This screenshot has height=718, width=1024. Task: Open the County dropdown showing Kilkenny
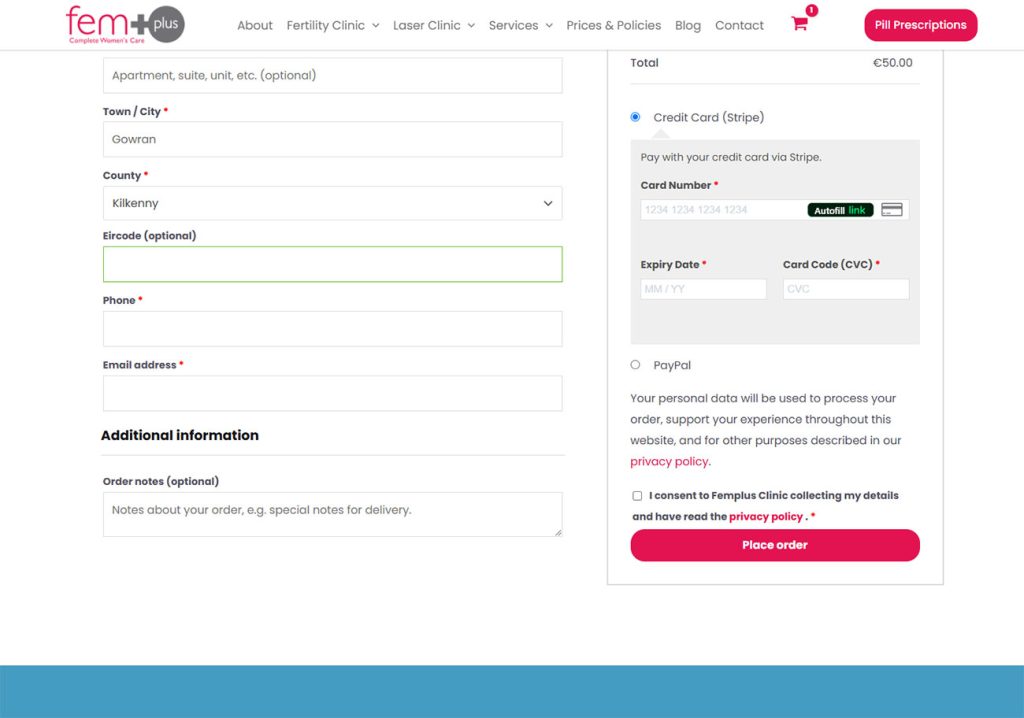pos(332,203)
